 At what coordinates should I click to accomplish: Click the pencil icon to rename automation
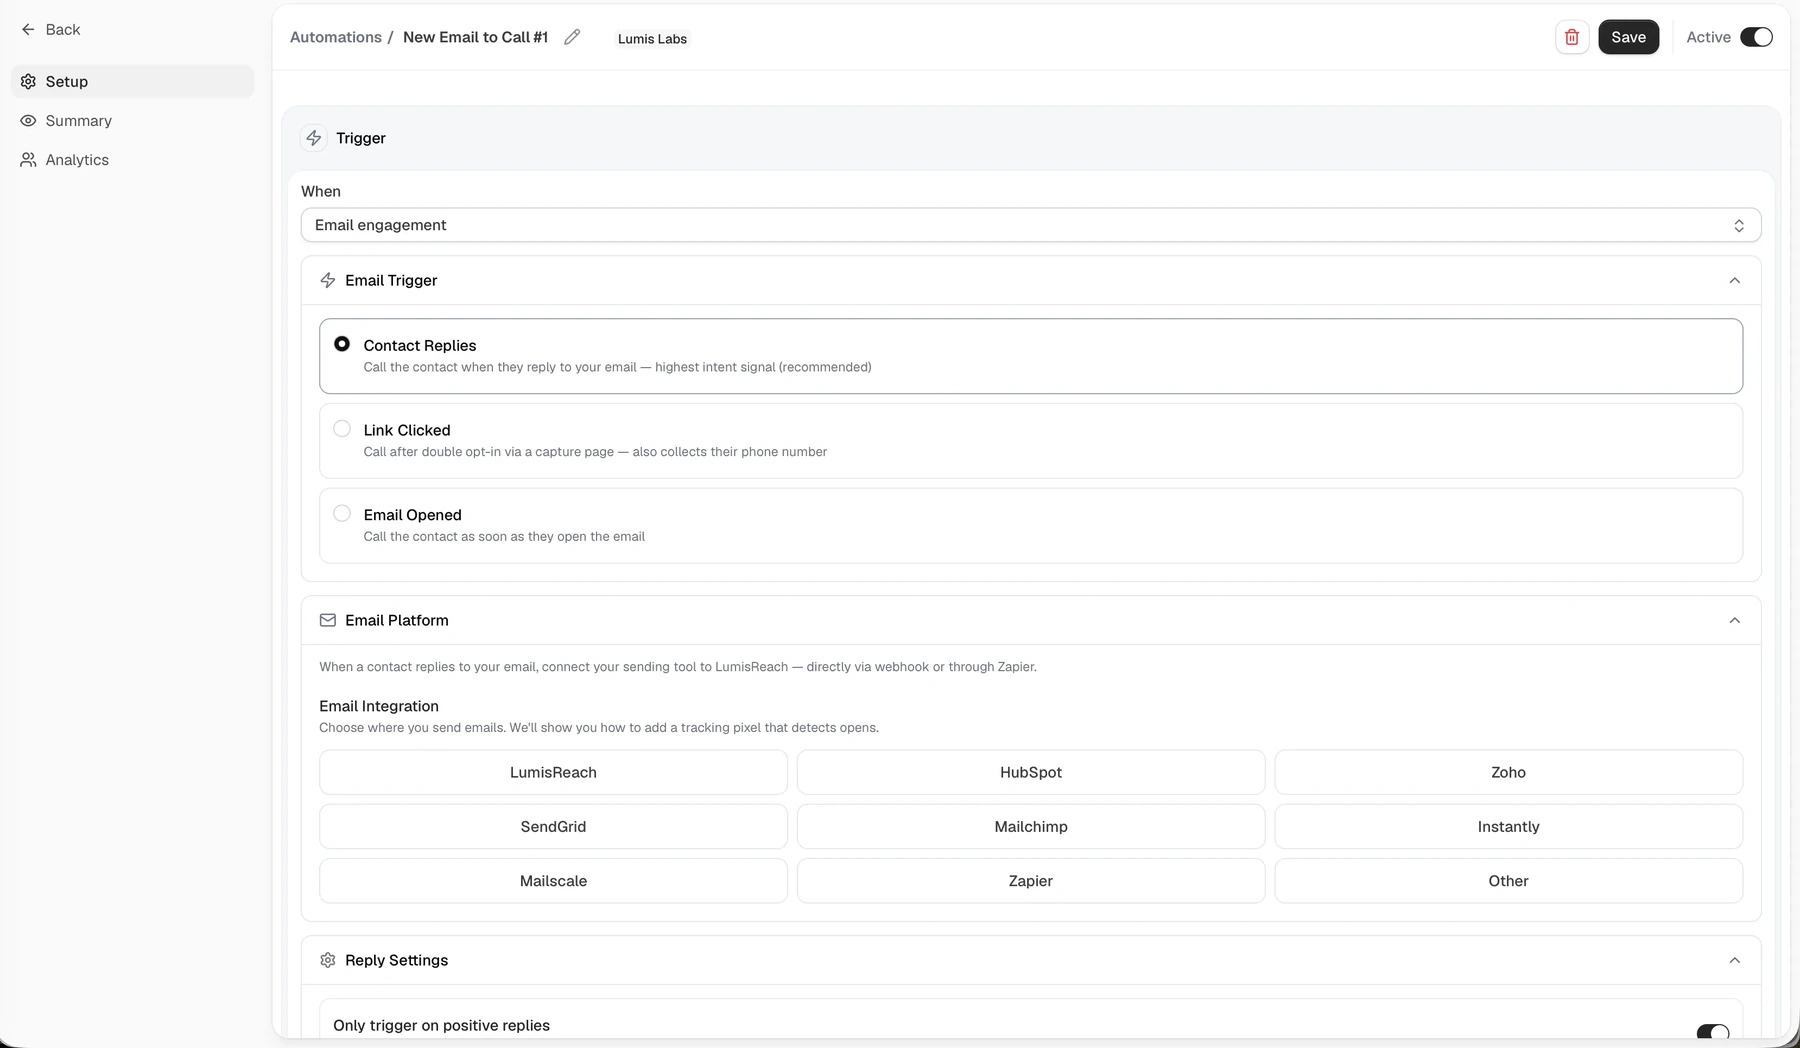click(x=572, y=37)
